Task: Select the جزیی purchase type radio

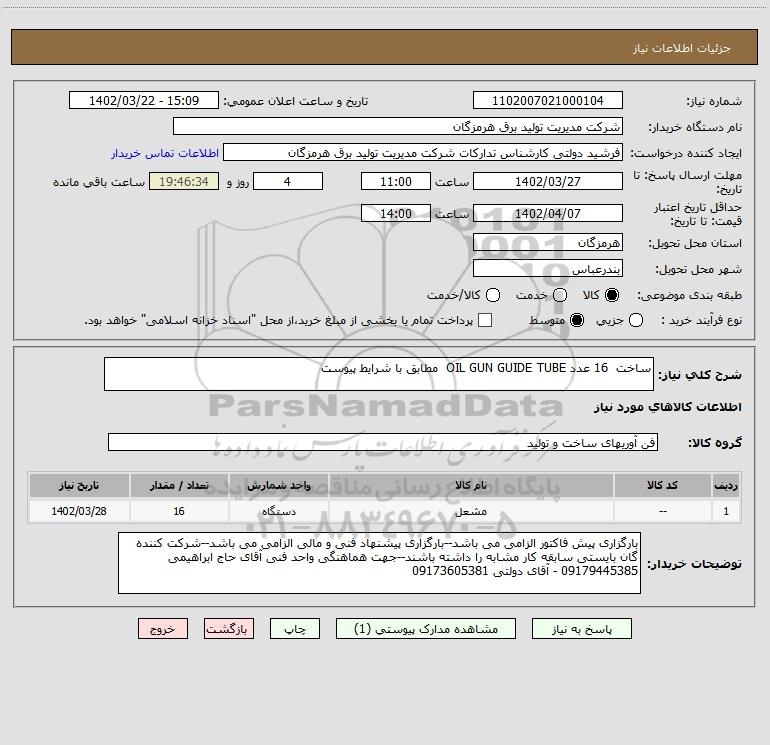Action: tap(635, 320)
